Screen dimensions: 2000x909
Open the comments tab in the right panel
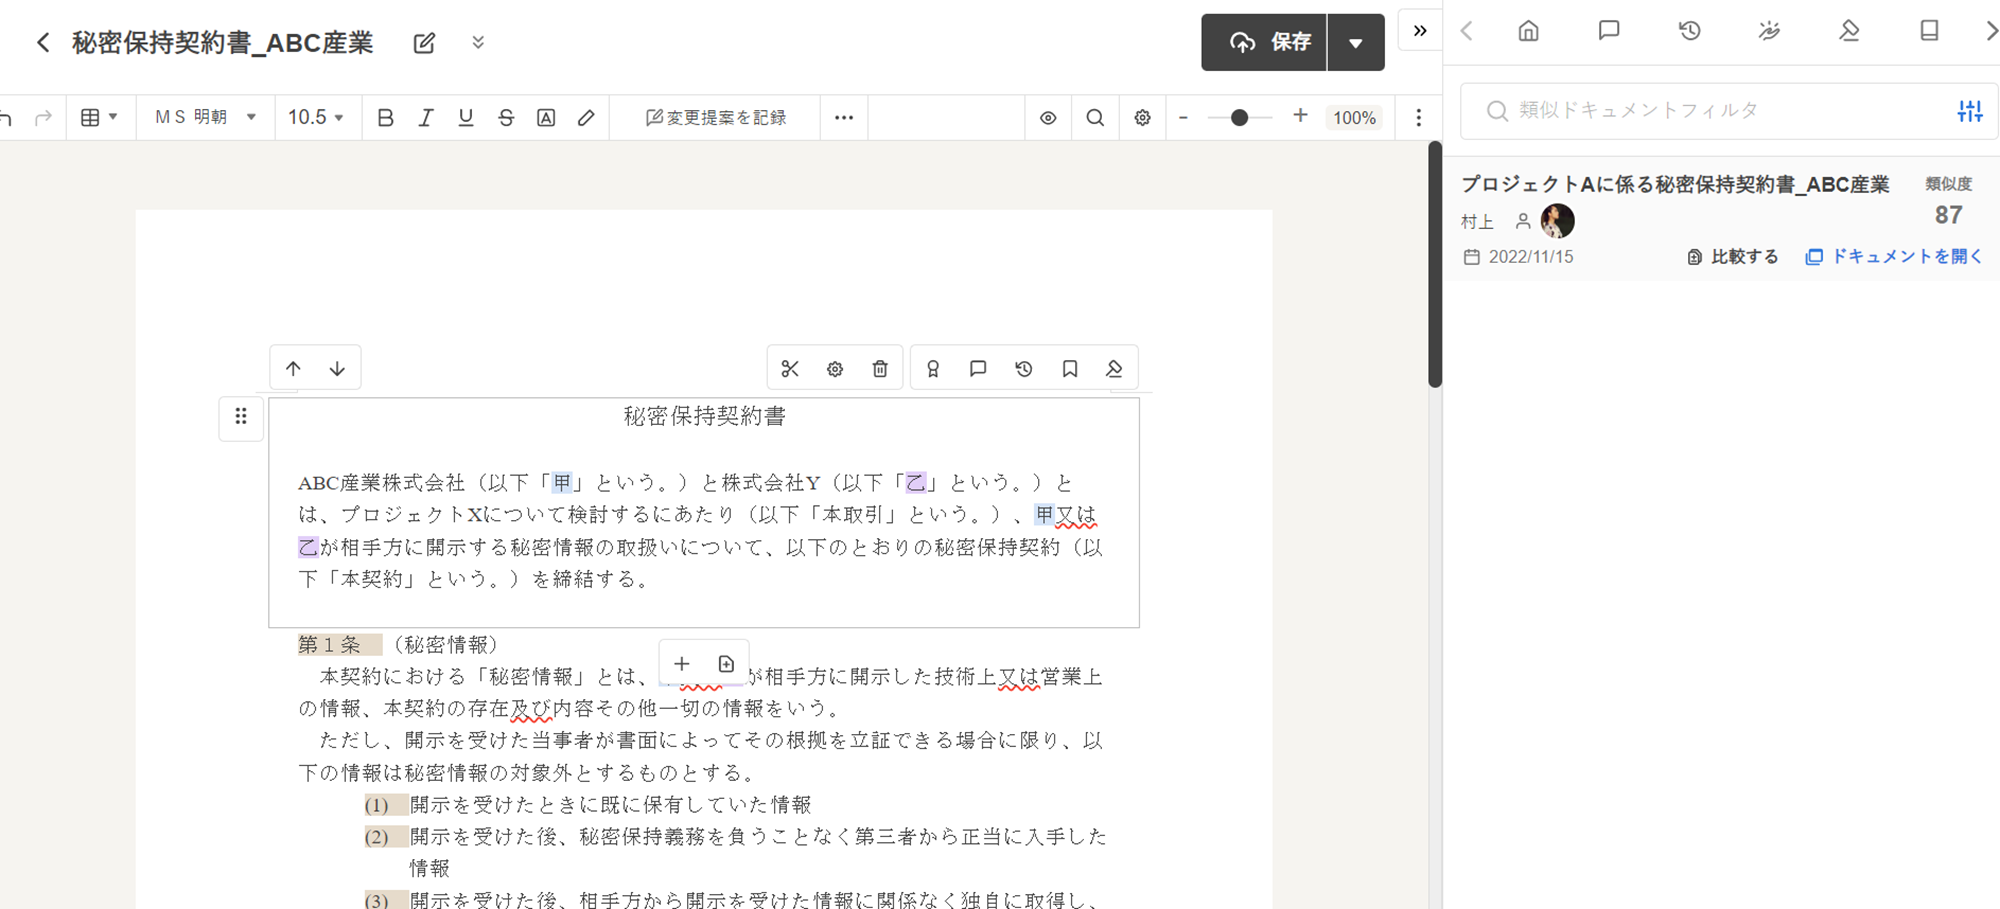point(1608,31)
